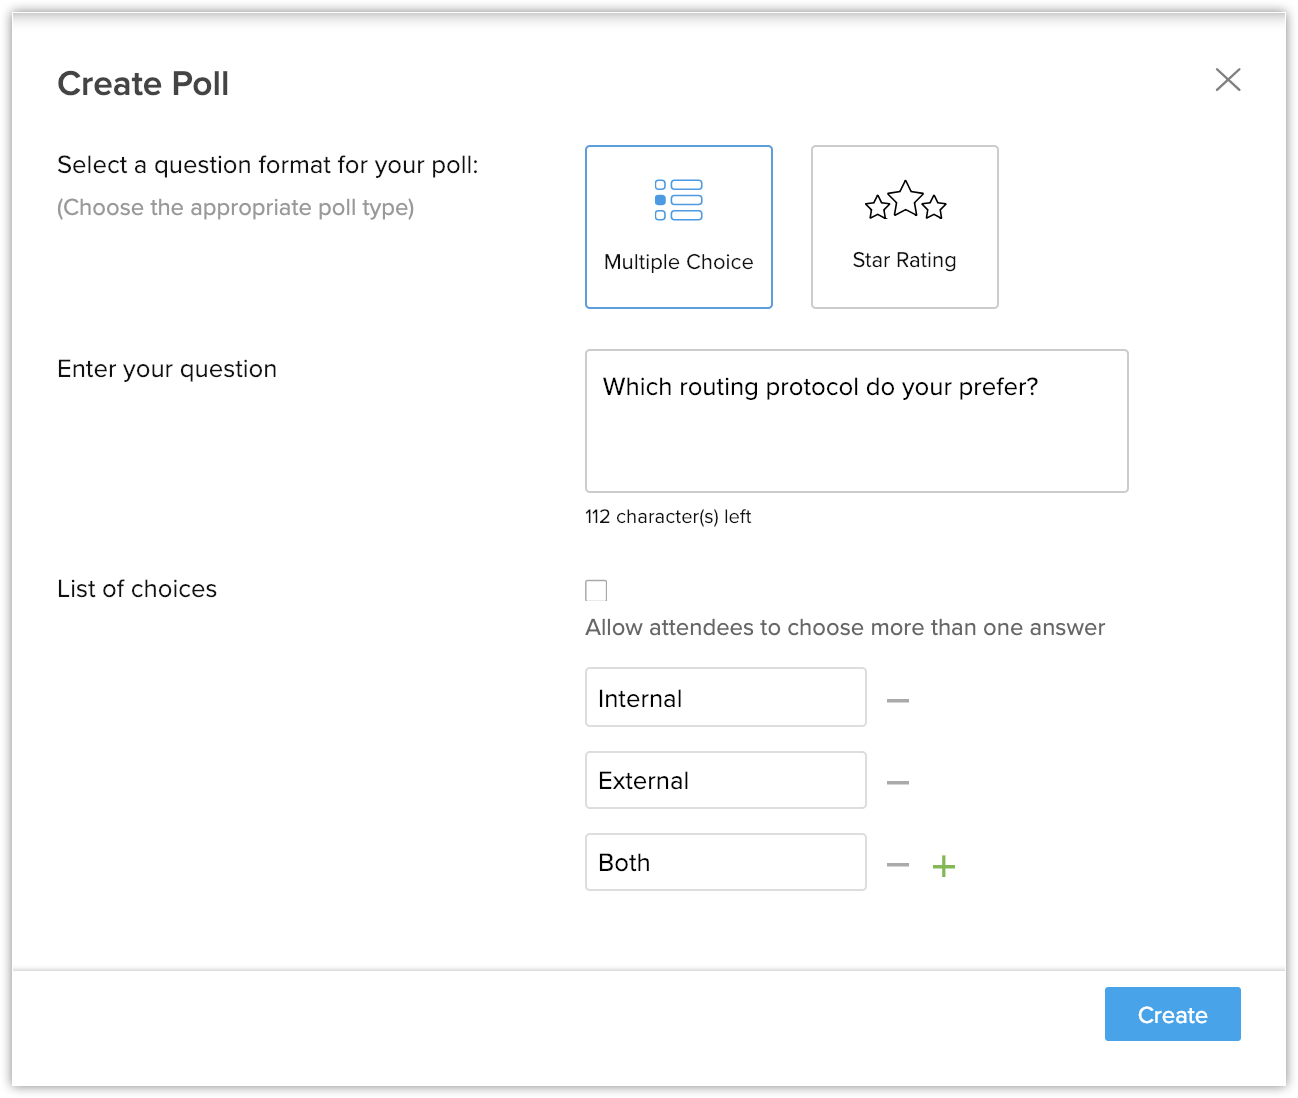Click the 'List of choices' label
Screen dimensions: 1298x1098
point(137,589)
